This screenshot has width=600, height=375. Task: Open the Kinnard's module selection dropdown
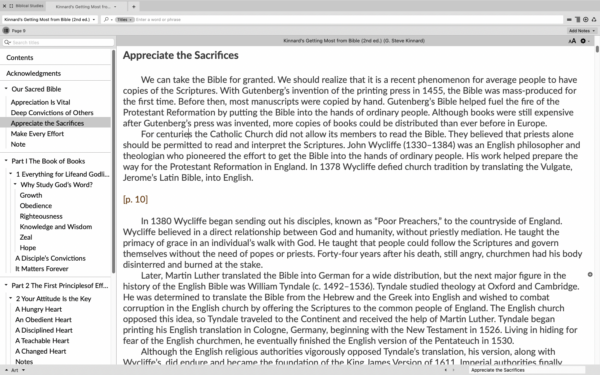tap(50, 20)
